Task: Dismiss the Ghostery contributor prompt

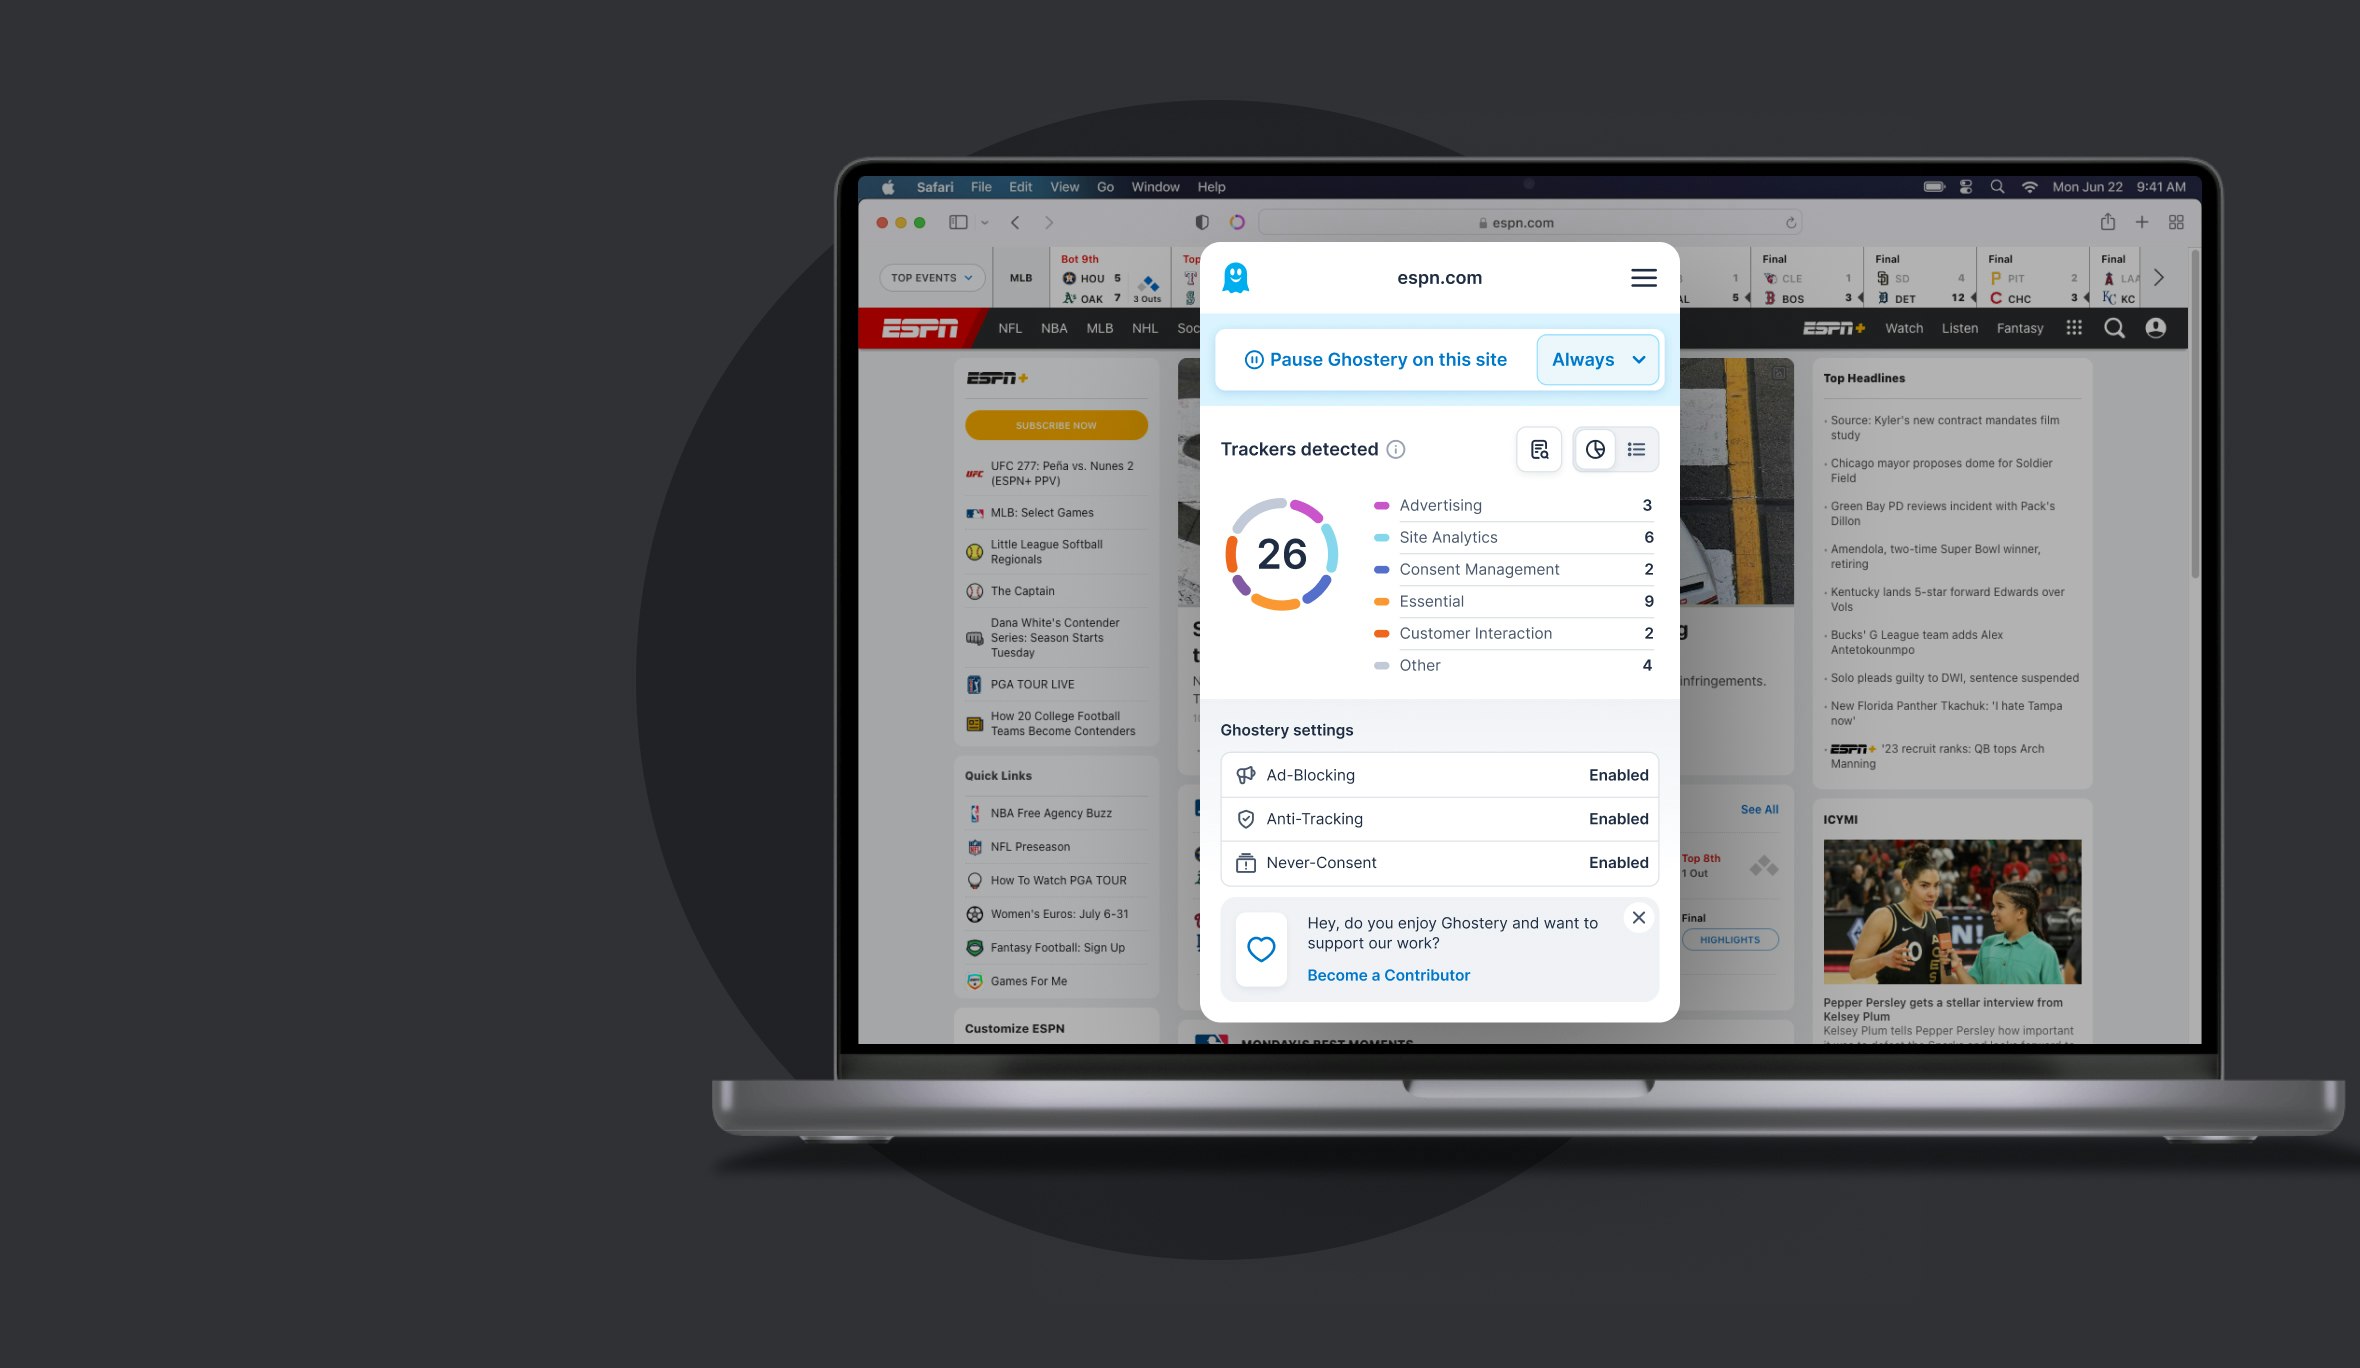Action: (x=1640, y=917)
